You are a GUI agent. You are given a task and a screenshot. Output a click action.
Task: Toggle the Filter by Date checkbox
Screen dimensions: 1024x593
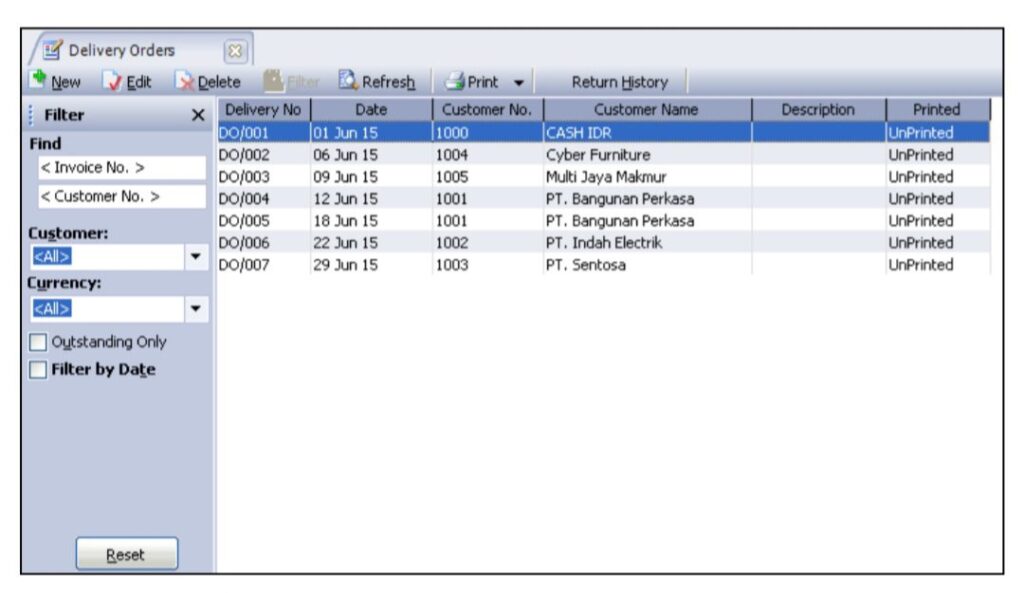38,370
